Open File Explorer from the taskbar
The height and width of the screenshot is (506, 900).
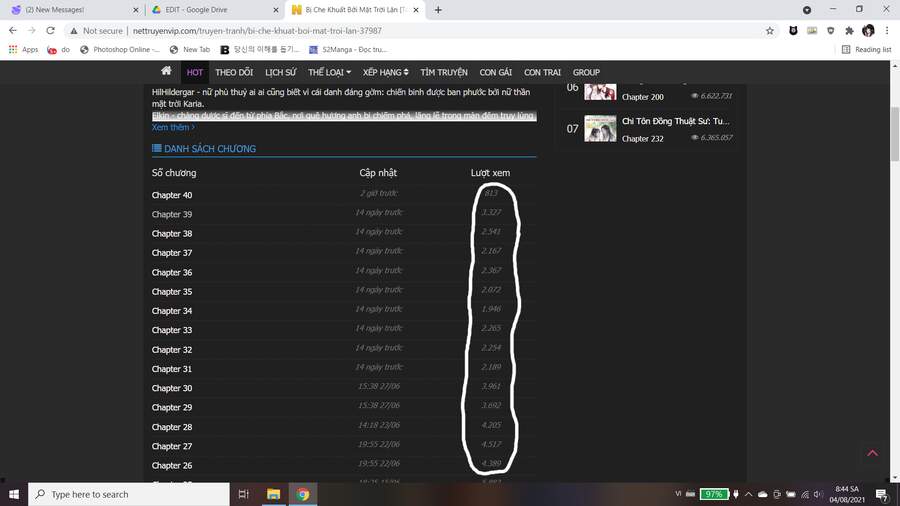273,494
